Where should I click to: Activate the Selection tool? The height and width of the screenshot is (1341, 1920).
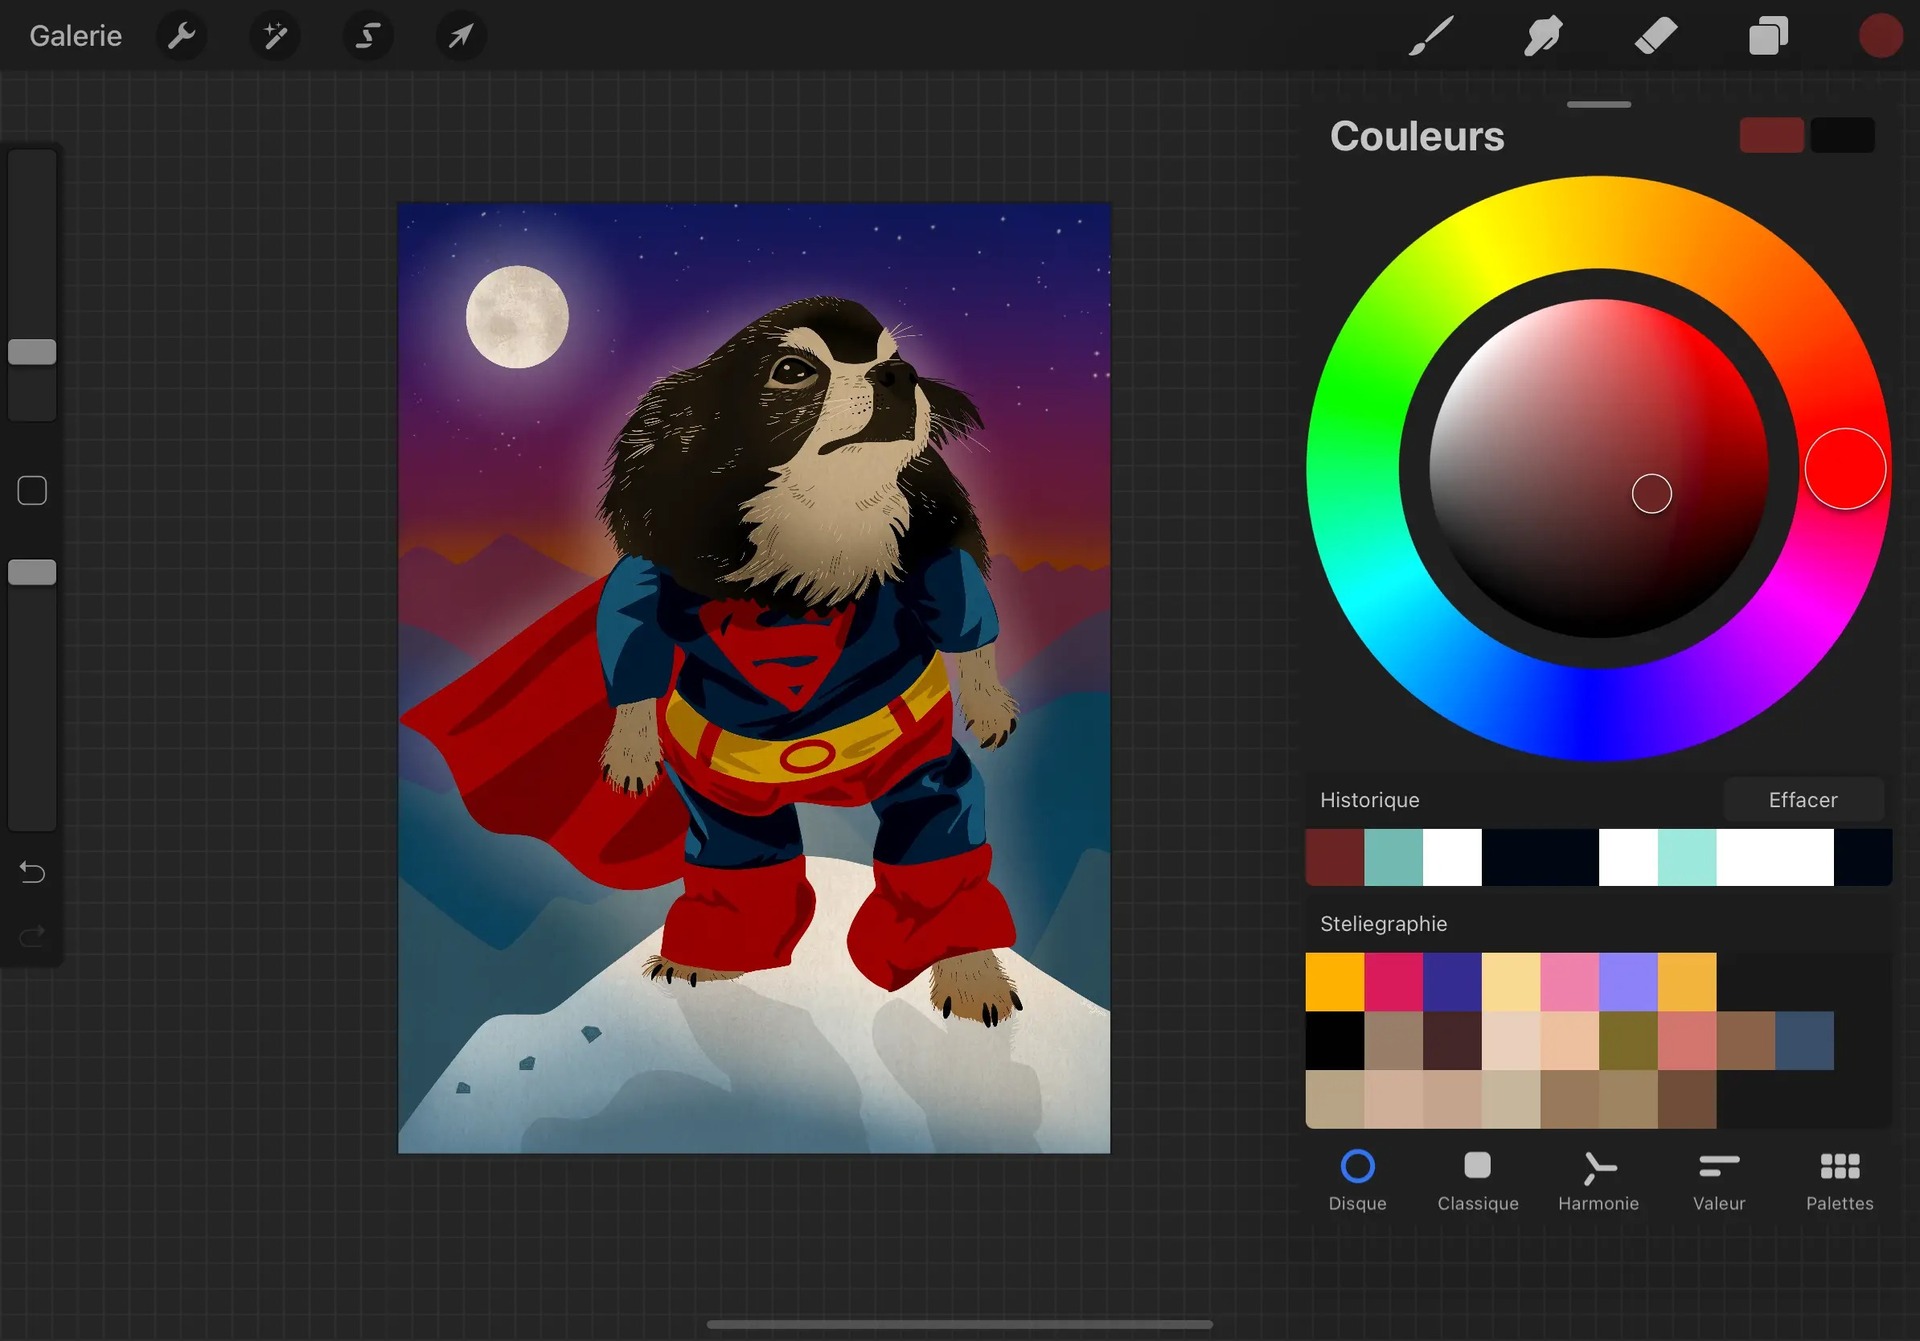pyautogui.click(x=367, y=37)
